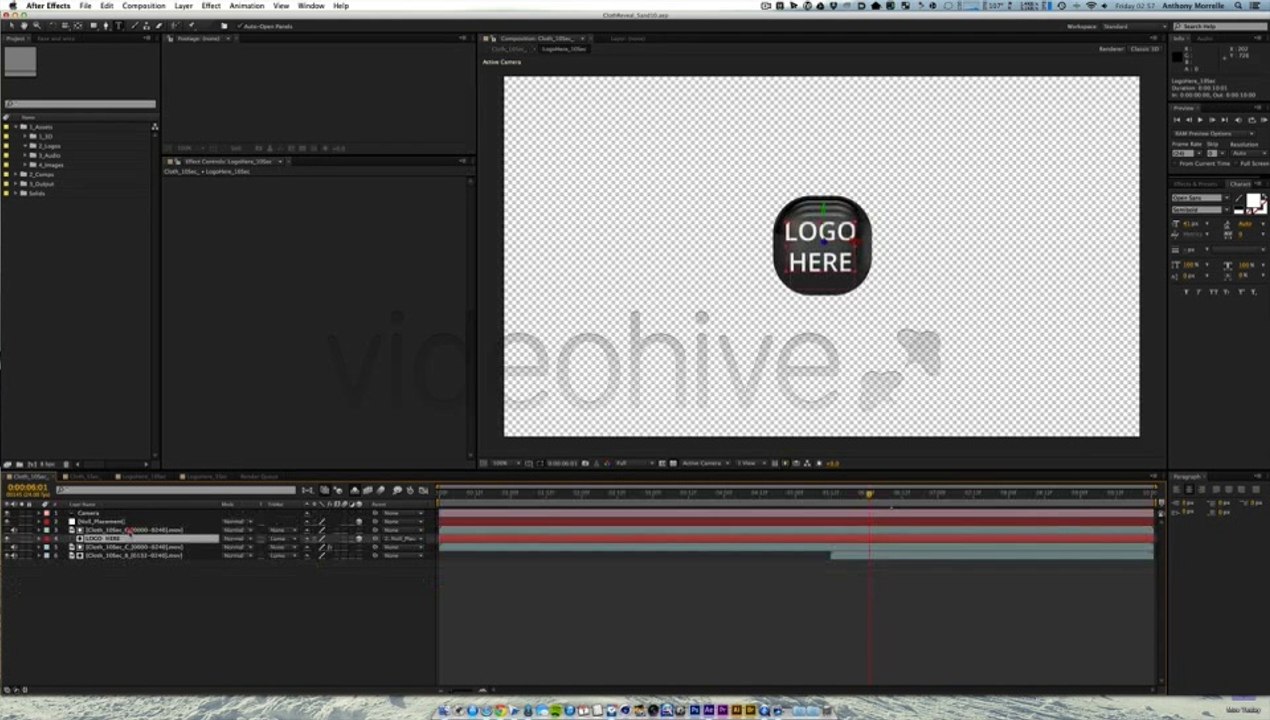Open Trash in the Dock
The width and height of the screenshot is (1270, 720).
pyautogui.click(x=825, y=710)
